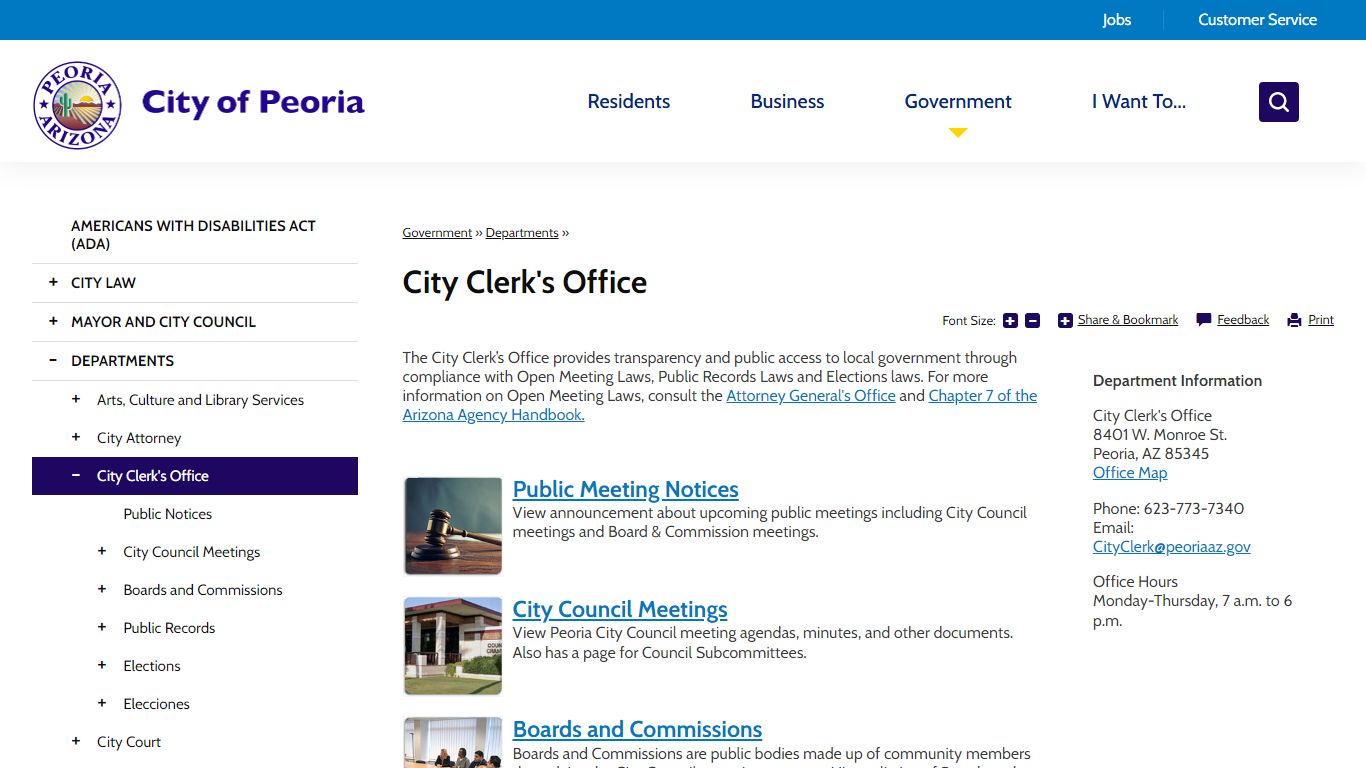Expand the City Attorney item
The height and width of the screenshot is (768, 1366).
76,437
